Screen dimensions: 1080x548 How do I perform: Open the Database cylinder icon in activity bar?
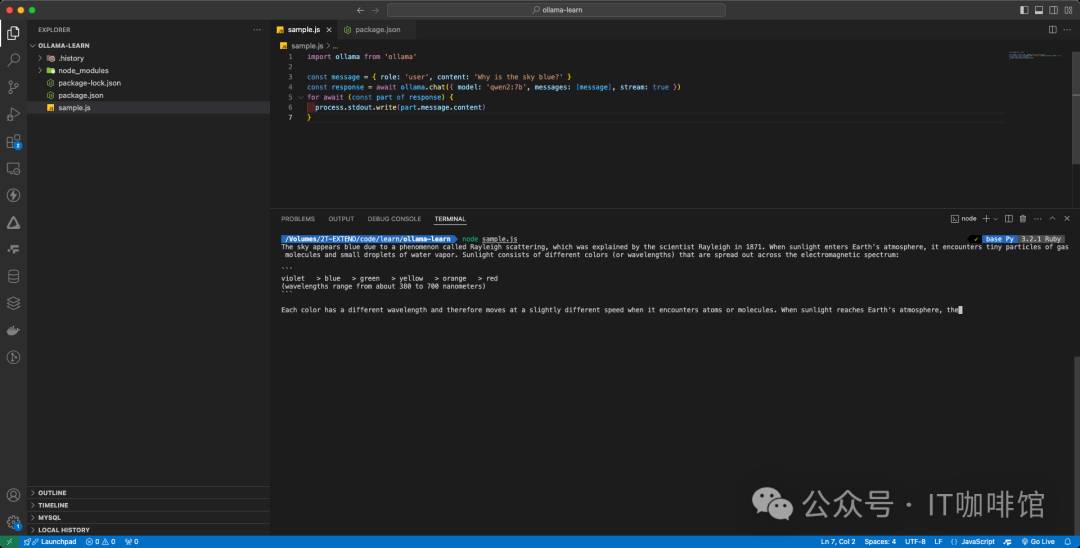pos(13,277)
